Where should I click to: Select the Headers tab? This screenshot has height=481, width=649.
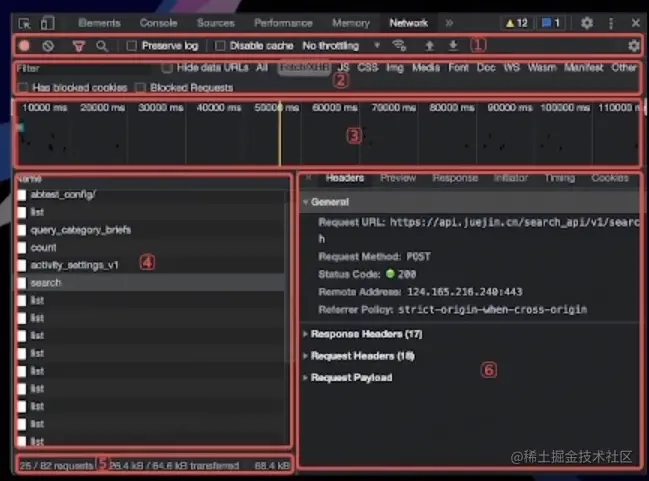[345, 178]
